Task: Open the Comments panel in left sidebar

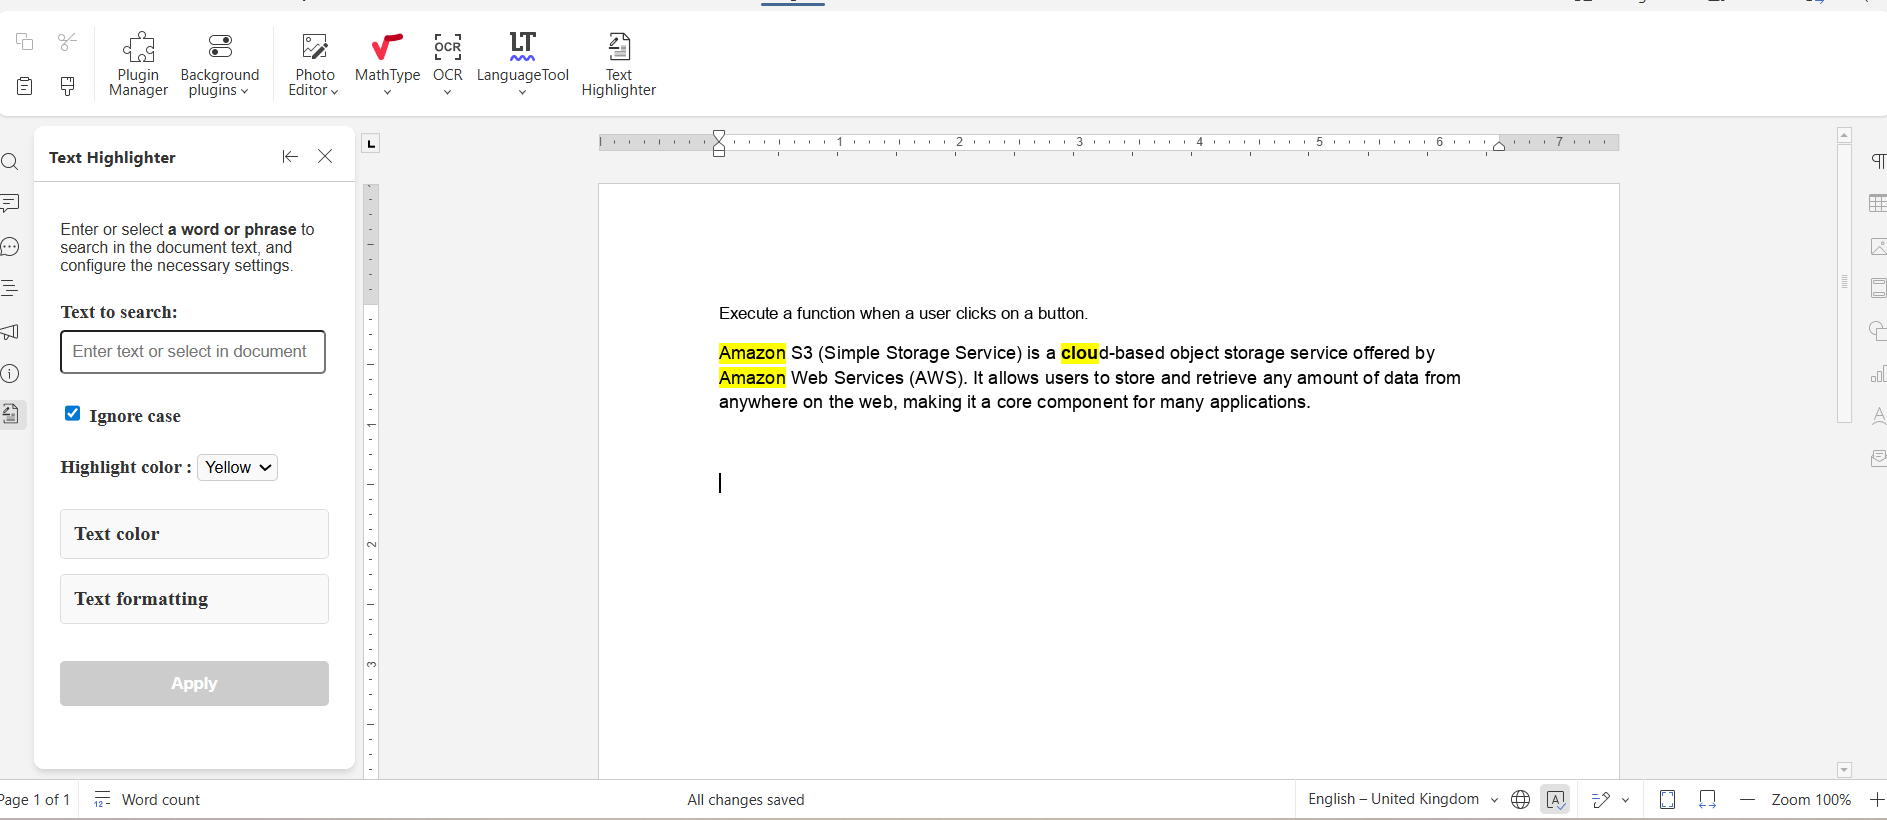Action: [10, 204]
